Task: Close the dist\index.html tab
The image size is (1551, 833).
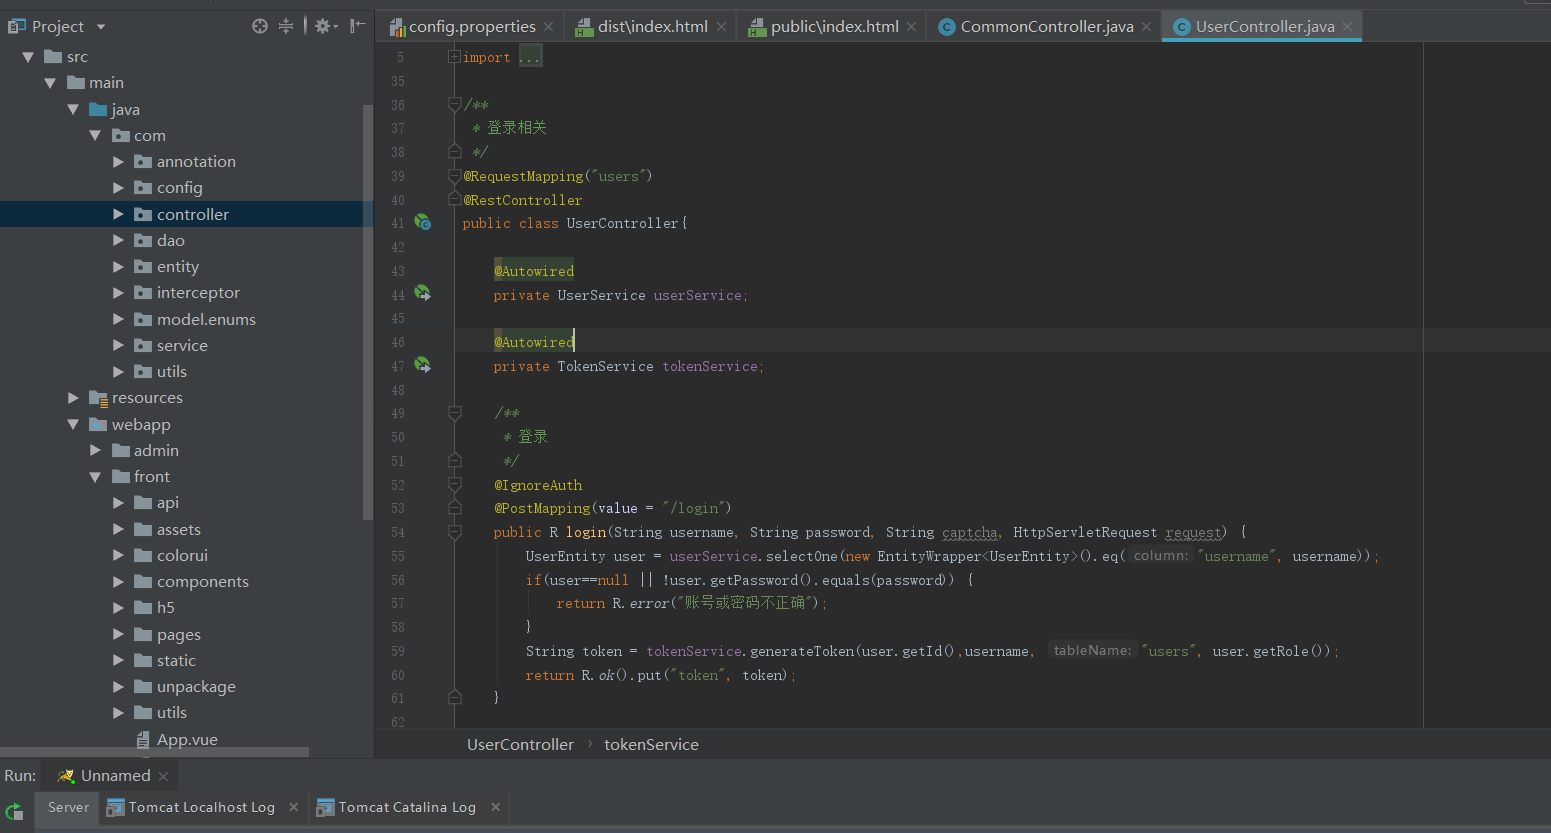Action: [721, 27]
